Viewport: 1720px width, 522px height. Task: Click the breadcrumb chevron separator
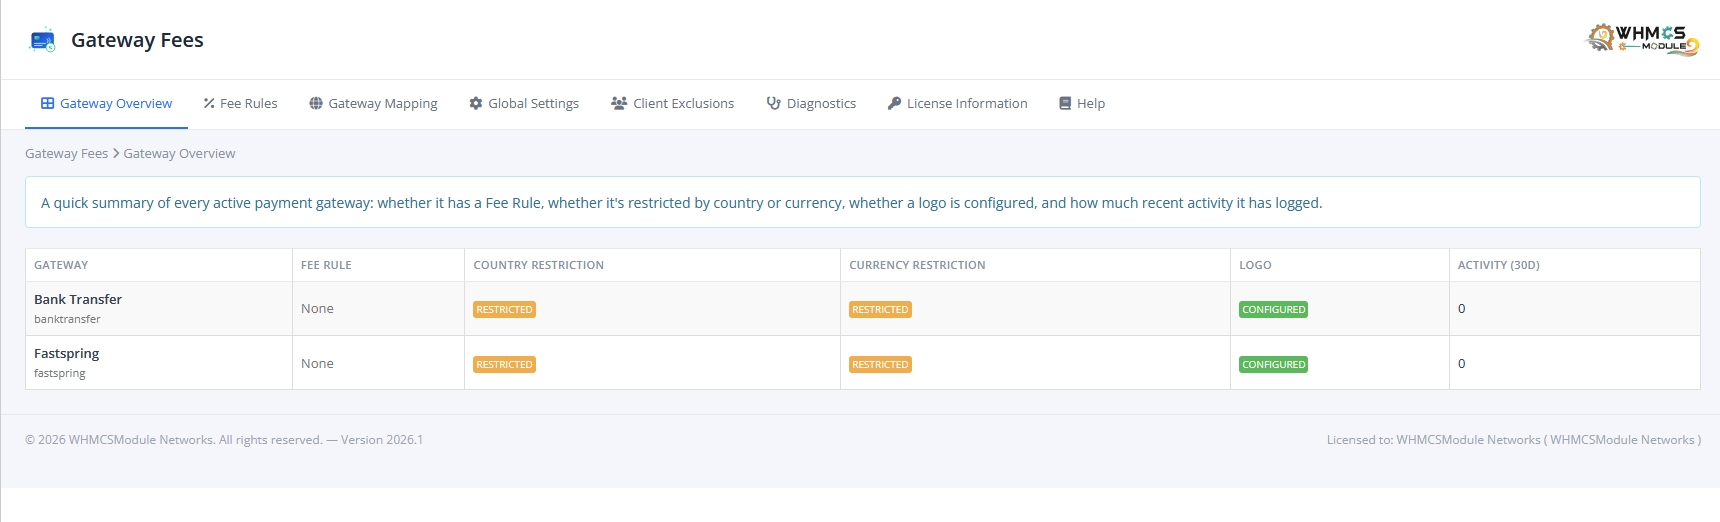click(x=116, y=153)
